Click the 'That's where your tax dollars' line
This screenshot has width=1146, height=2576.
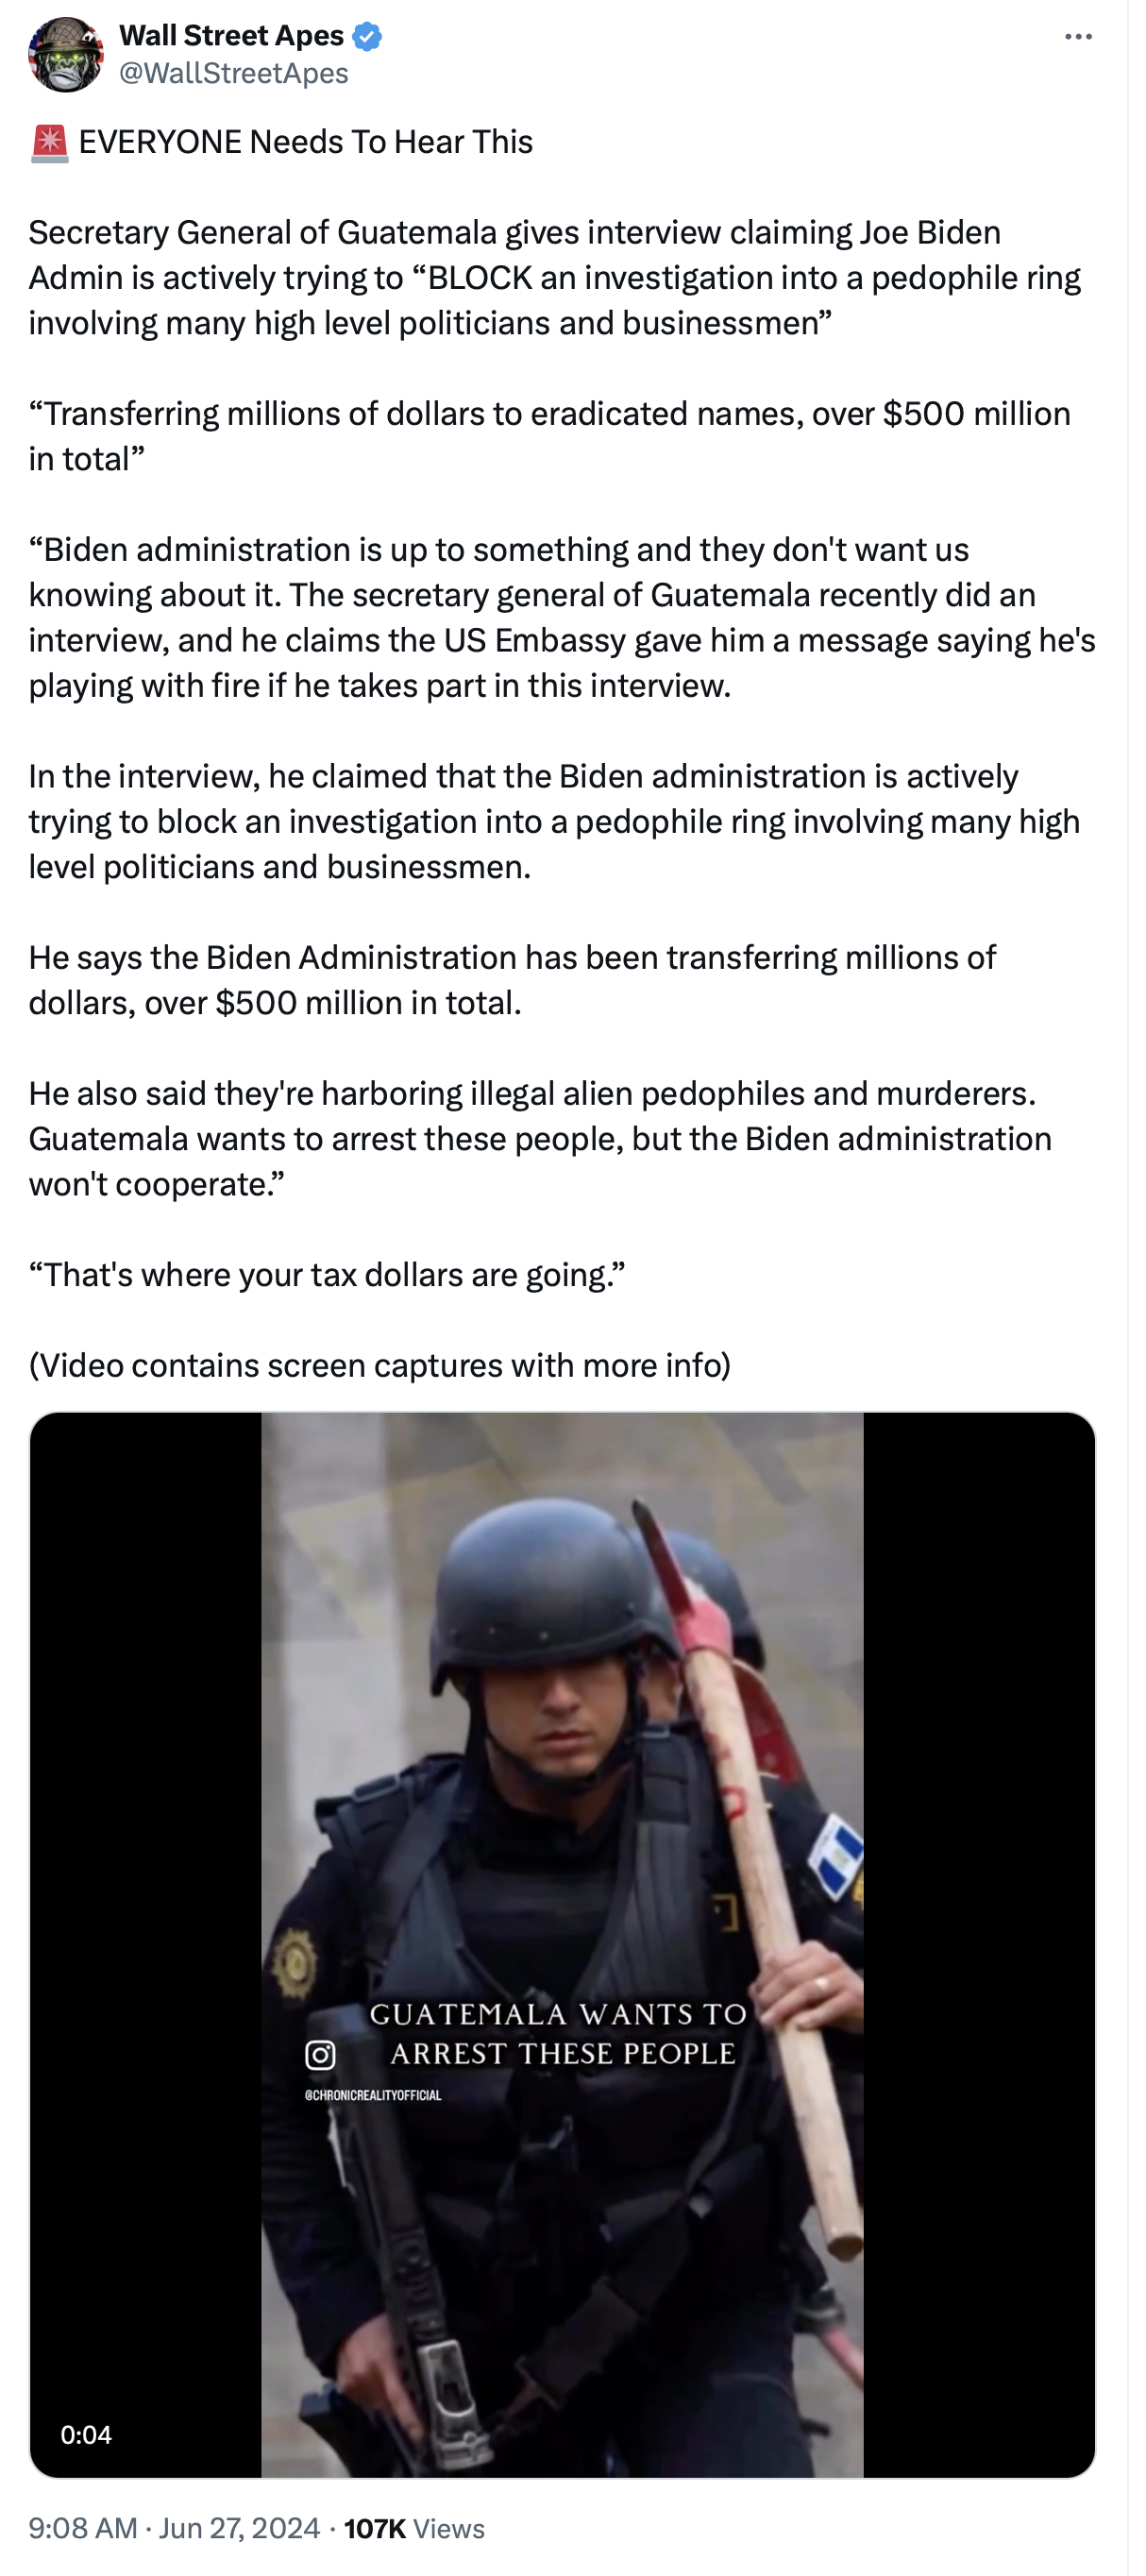(327, 1274)
